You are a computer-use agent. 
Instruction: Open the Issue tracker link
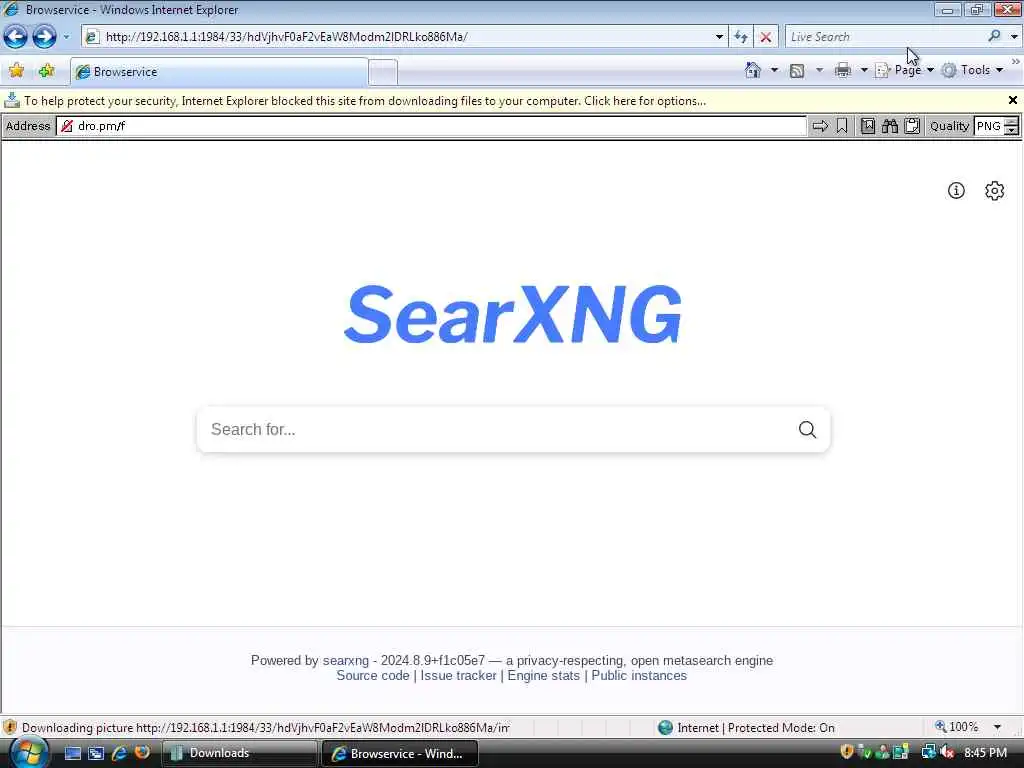(458, 675)
